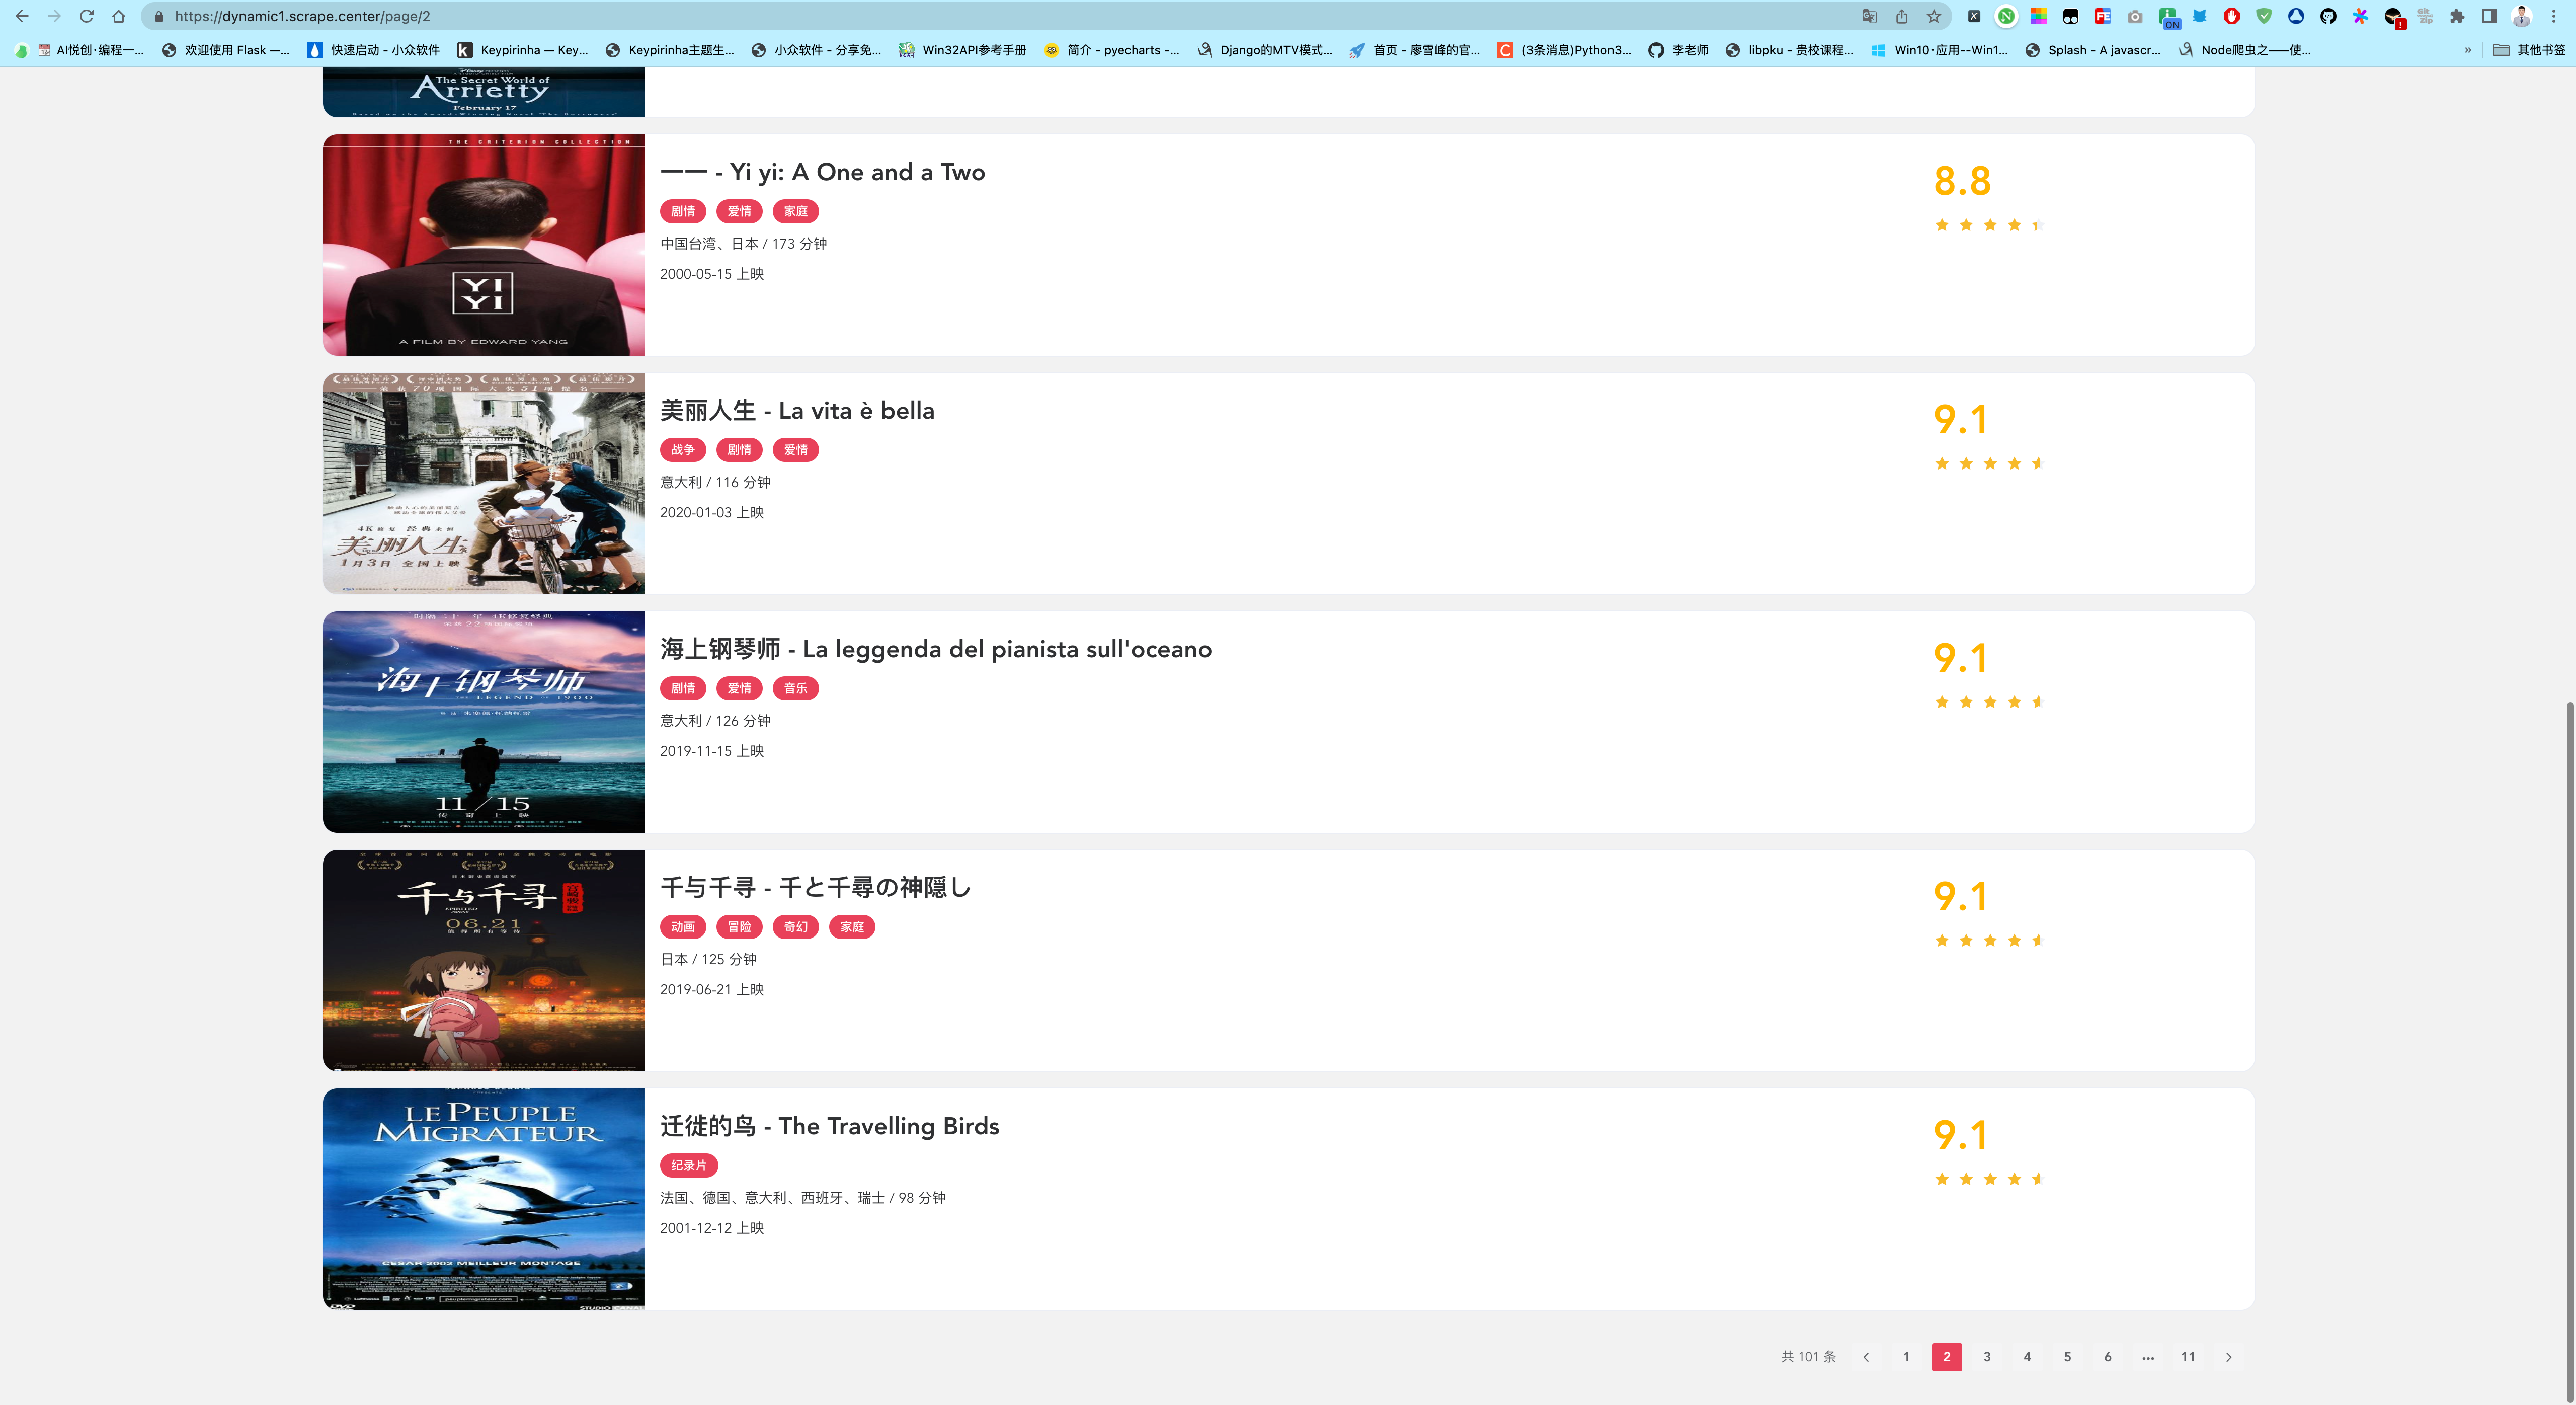Go to page 4 in pagination
Viewport: 2576px width, 1405px height.
point(2027,1357)
